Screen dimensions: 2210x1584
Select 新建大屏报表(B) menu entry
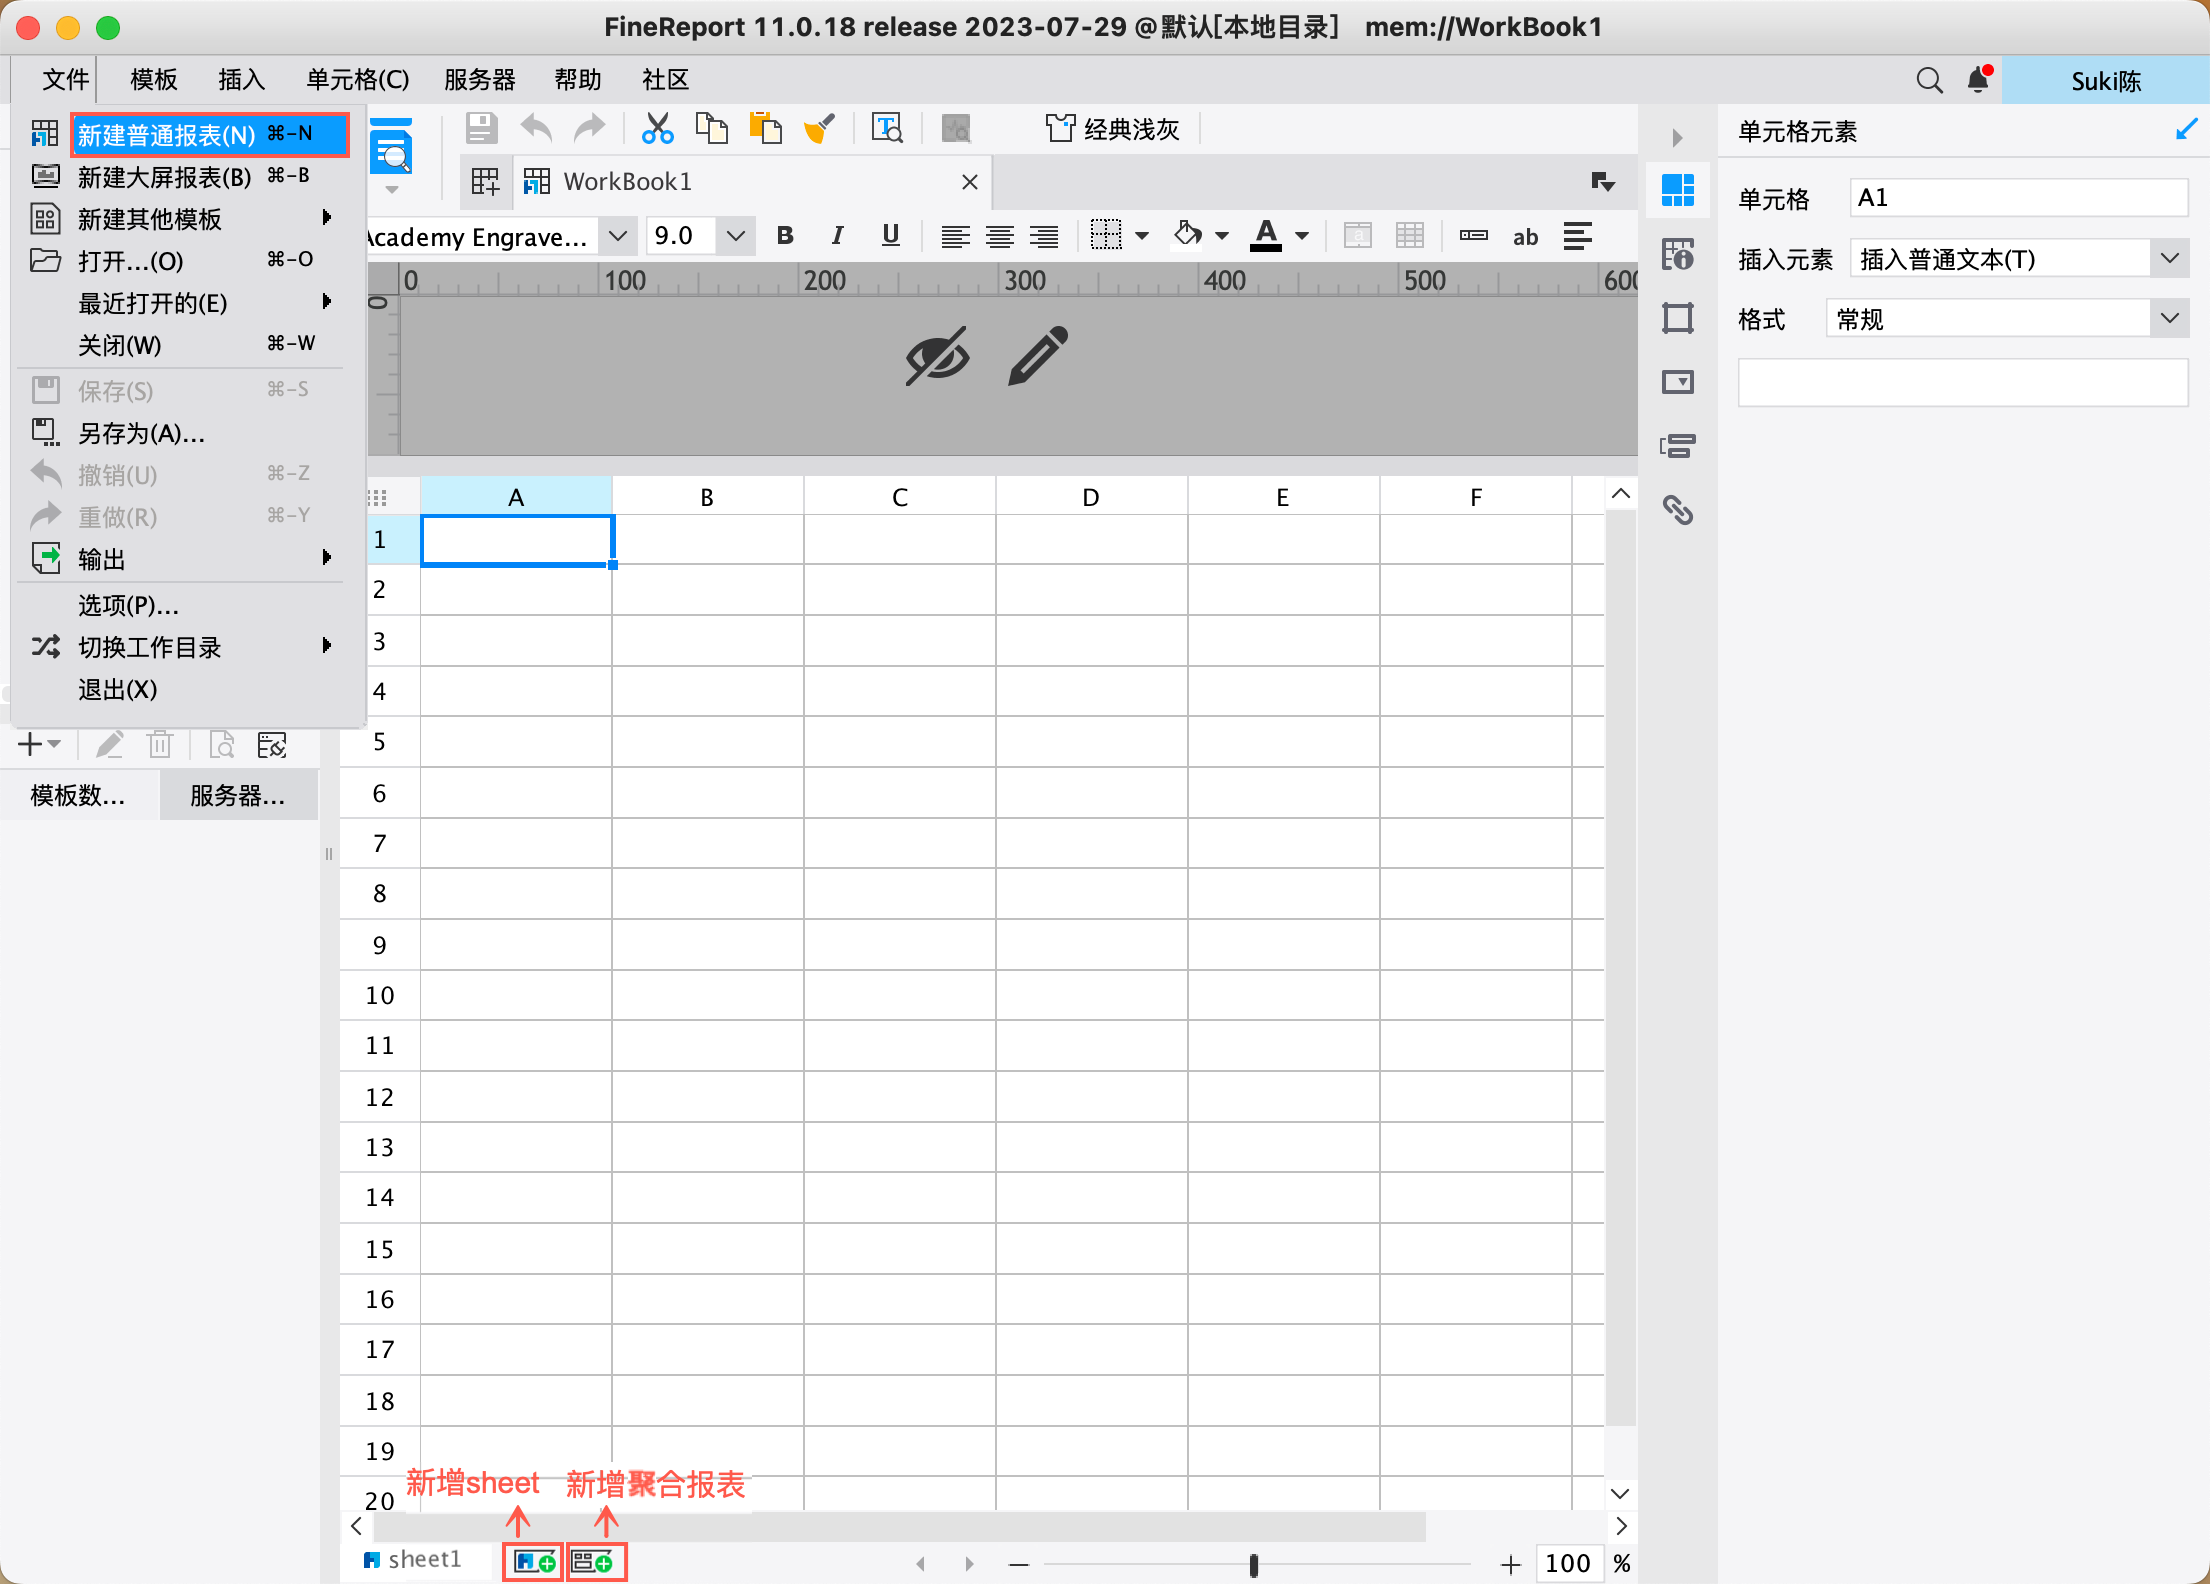165,177
